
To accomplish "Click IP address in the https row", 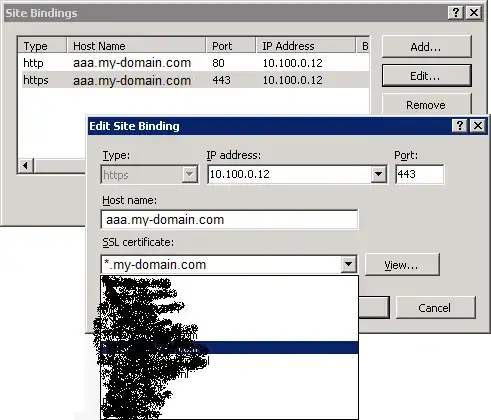I will click(x=292, y=80).
